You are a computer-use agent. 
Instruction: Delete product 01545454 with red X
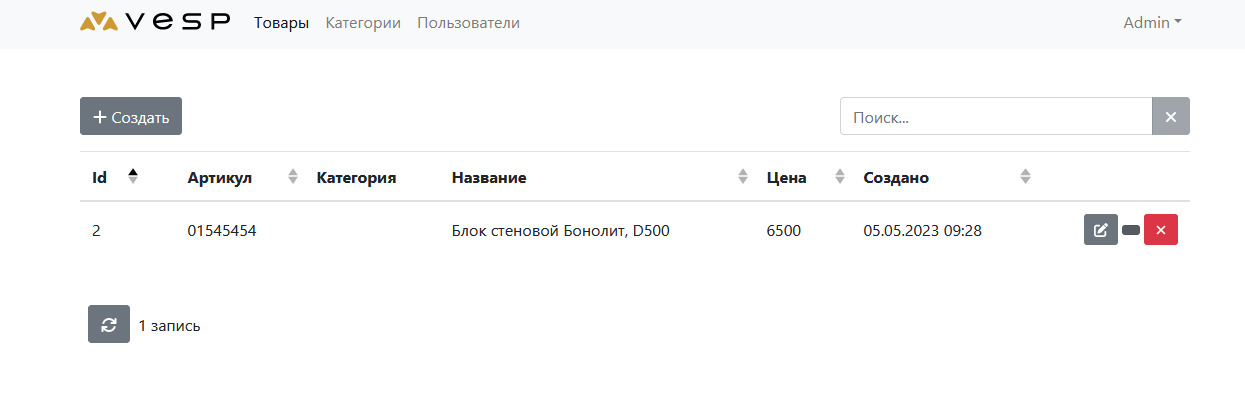tap(1161, 230)
